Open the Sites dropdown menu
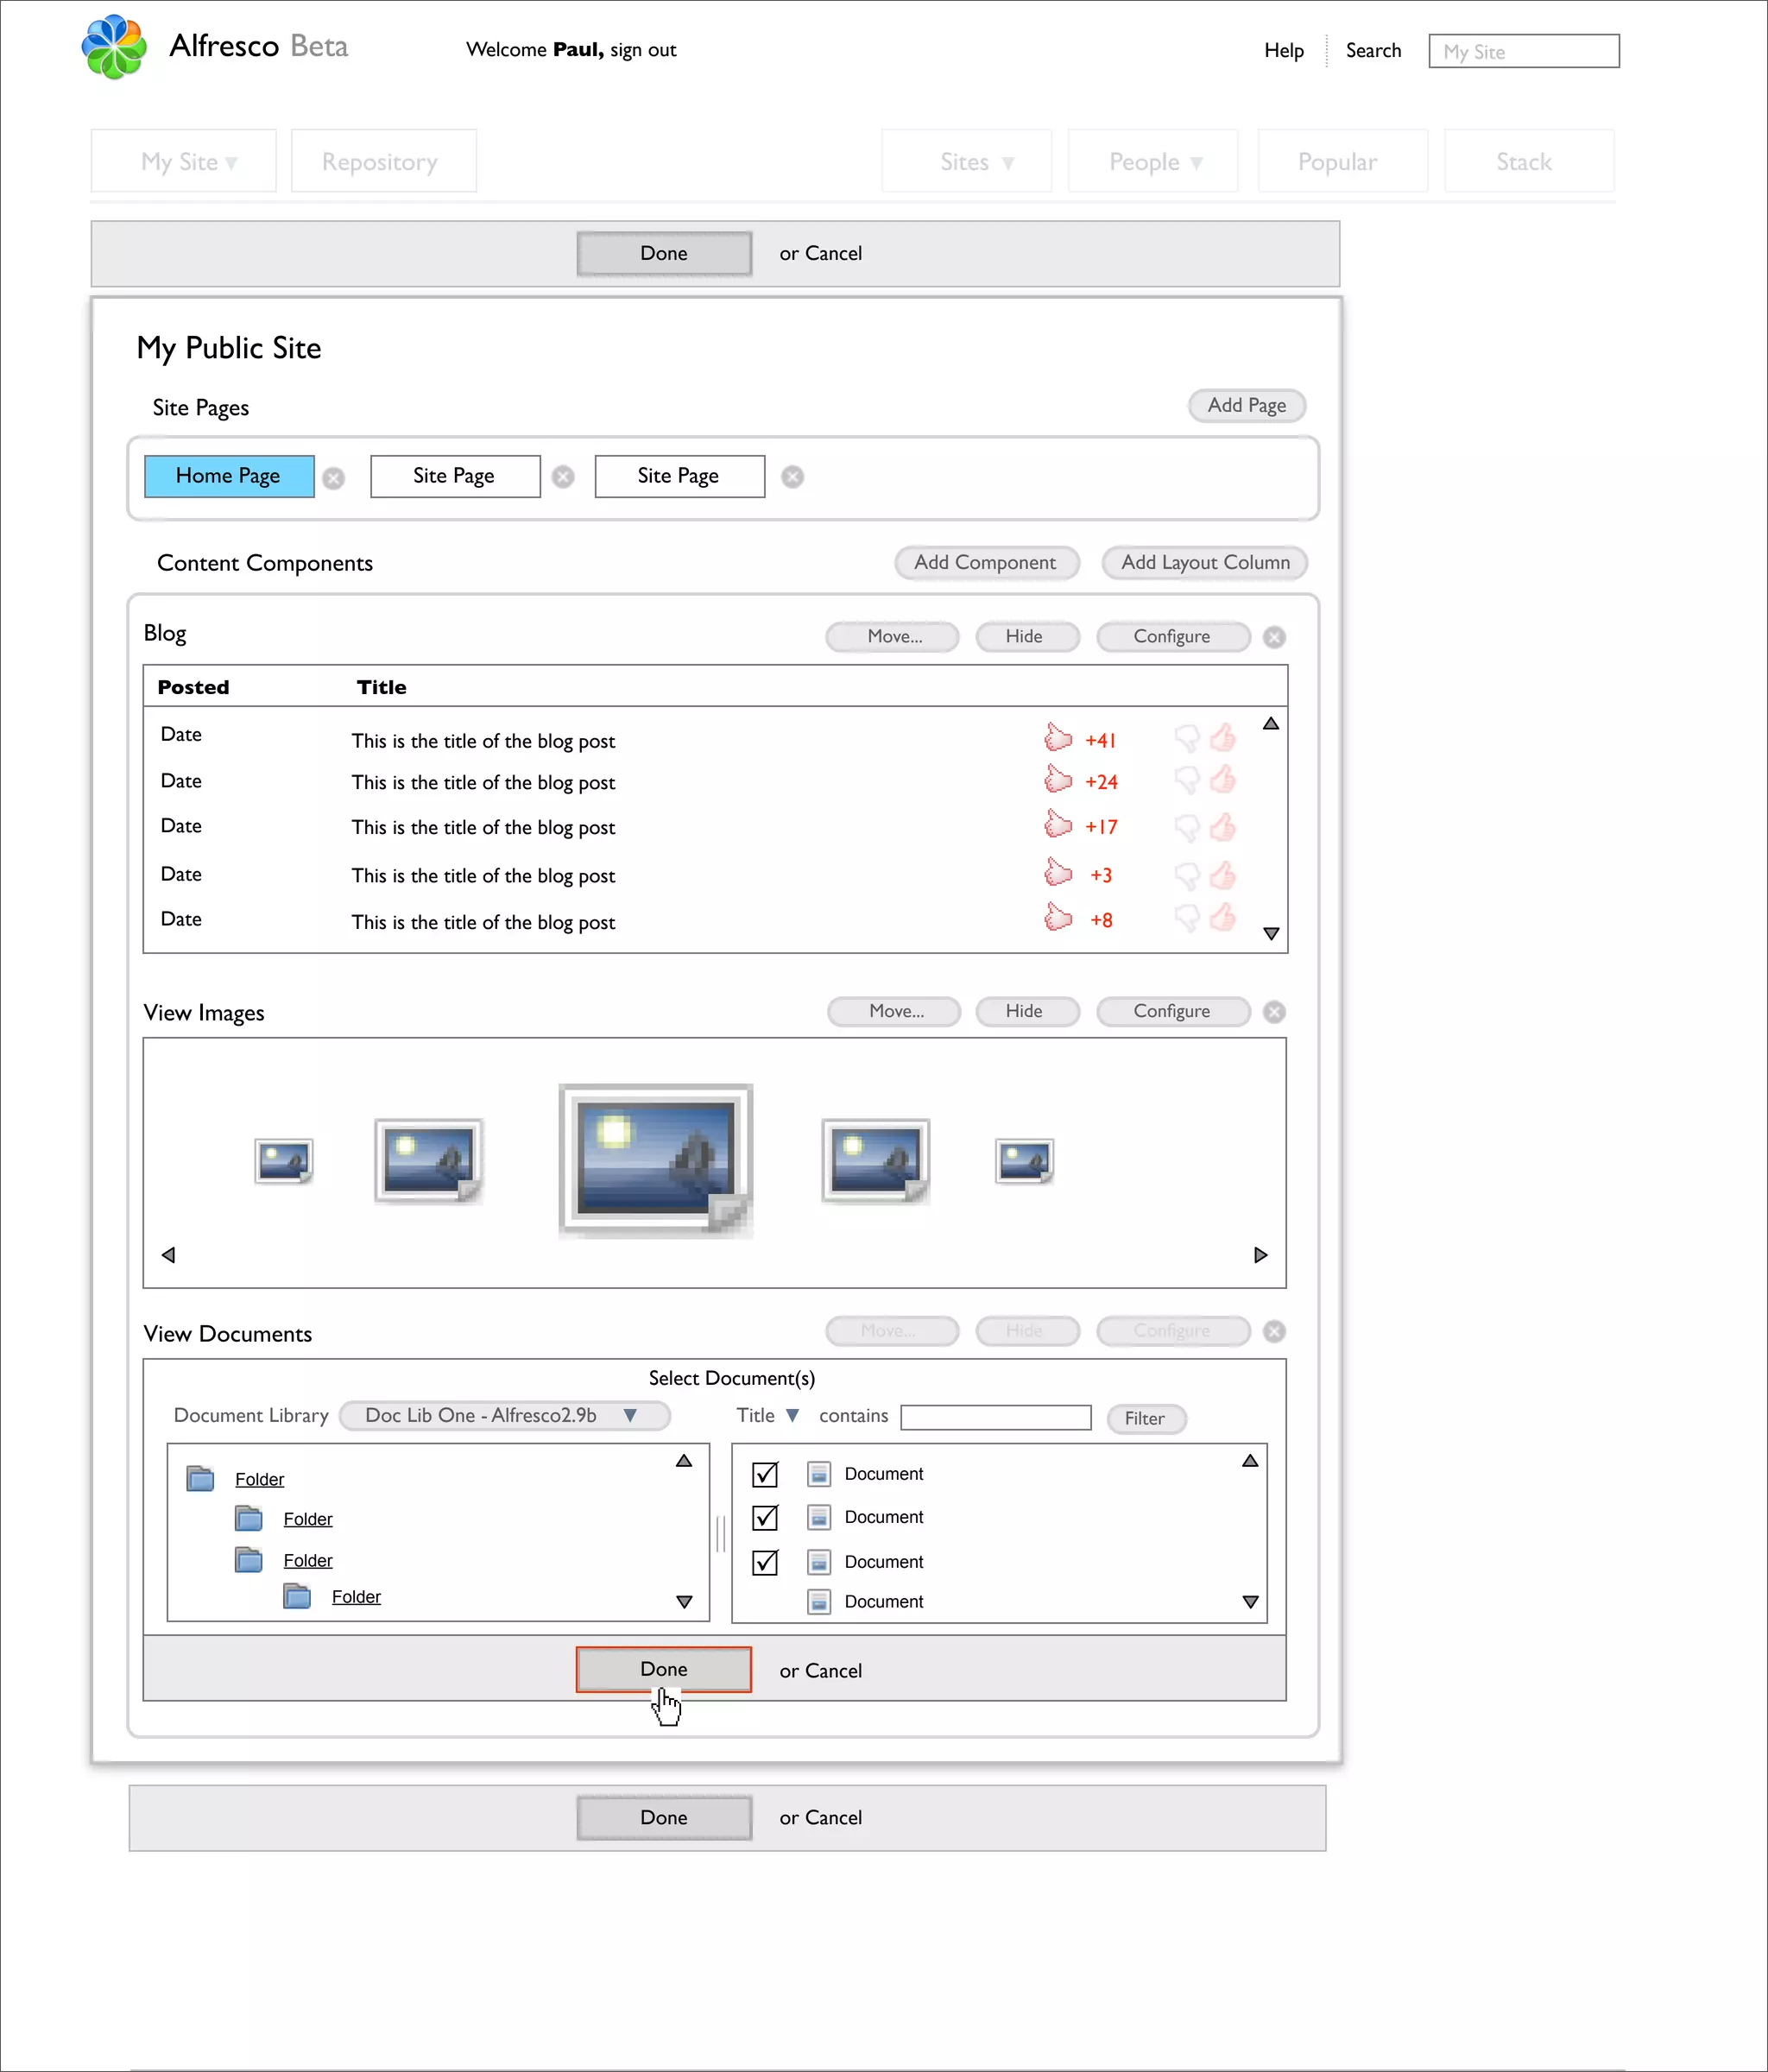The width and height of the screenshot is (1768, 2072). coord(966,161)
